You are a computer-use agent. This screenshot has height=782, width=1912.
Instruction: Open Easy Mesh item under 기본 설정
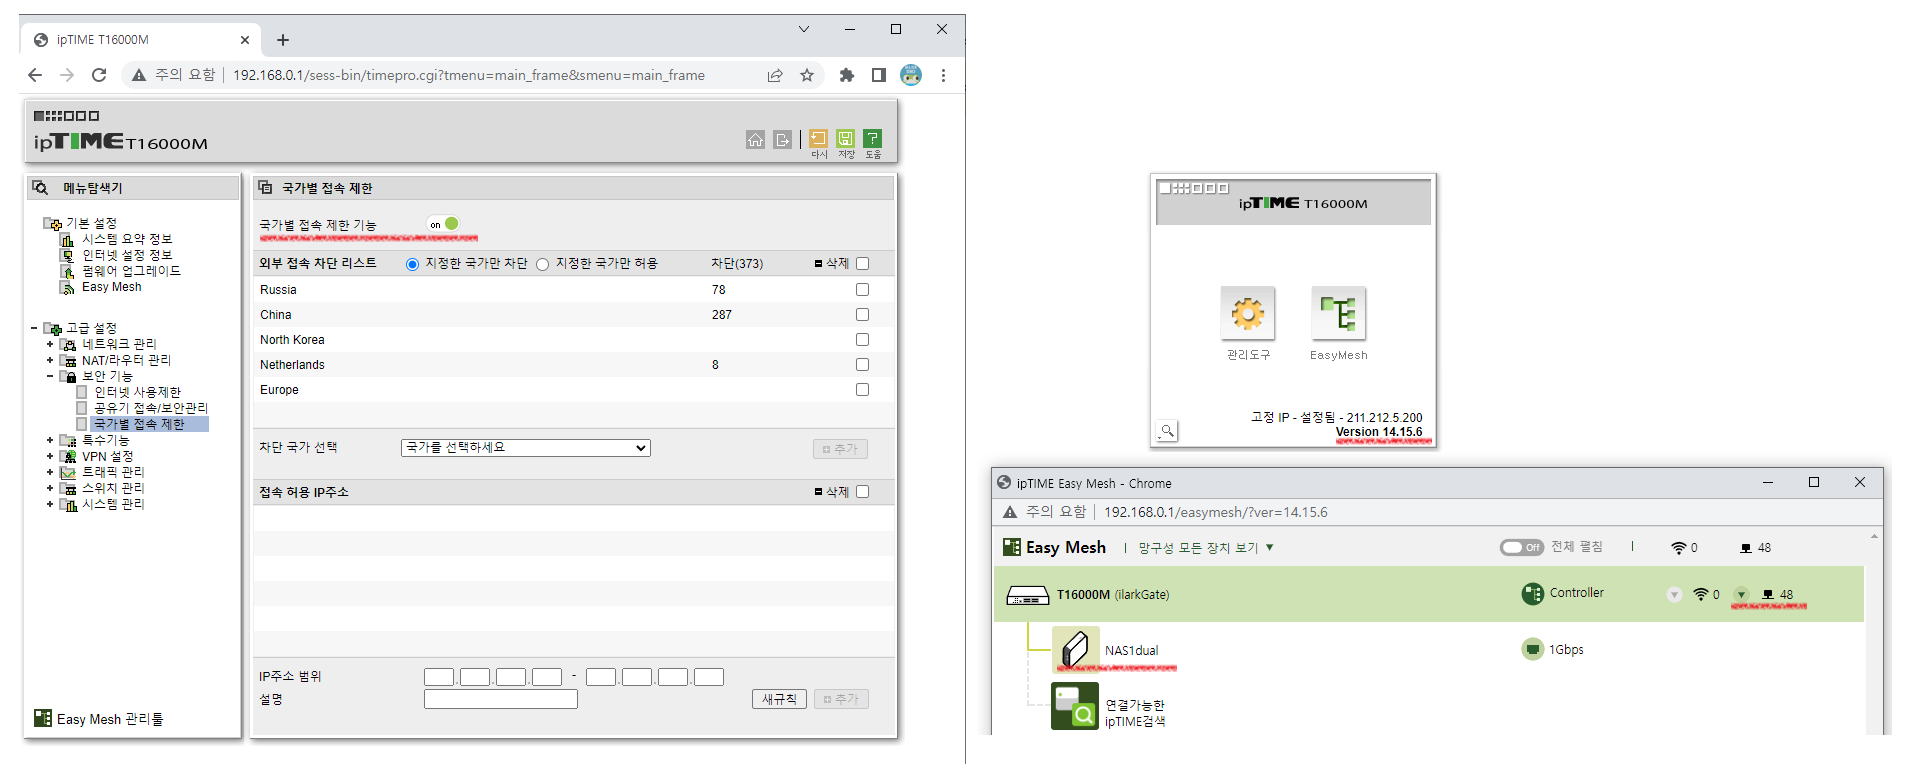point(112,287)
